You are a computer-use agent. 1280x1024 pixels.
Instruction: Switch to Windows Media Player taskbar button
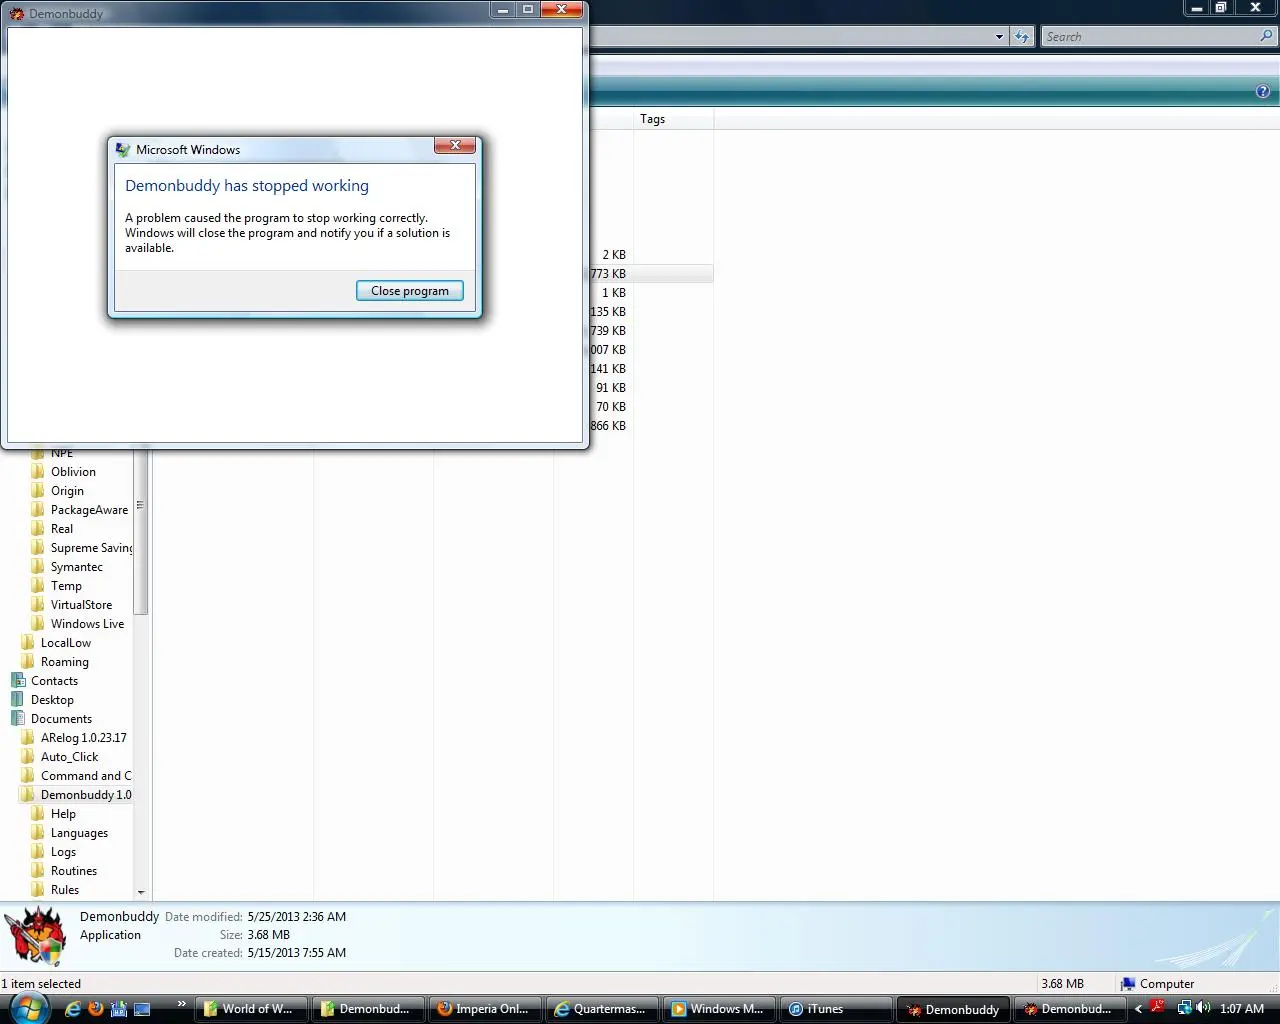tap(717, 1009)
